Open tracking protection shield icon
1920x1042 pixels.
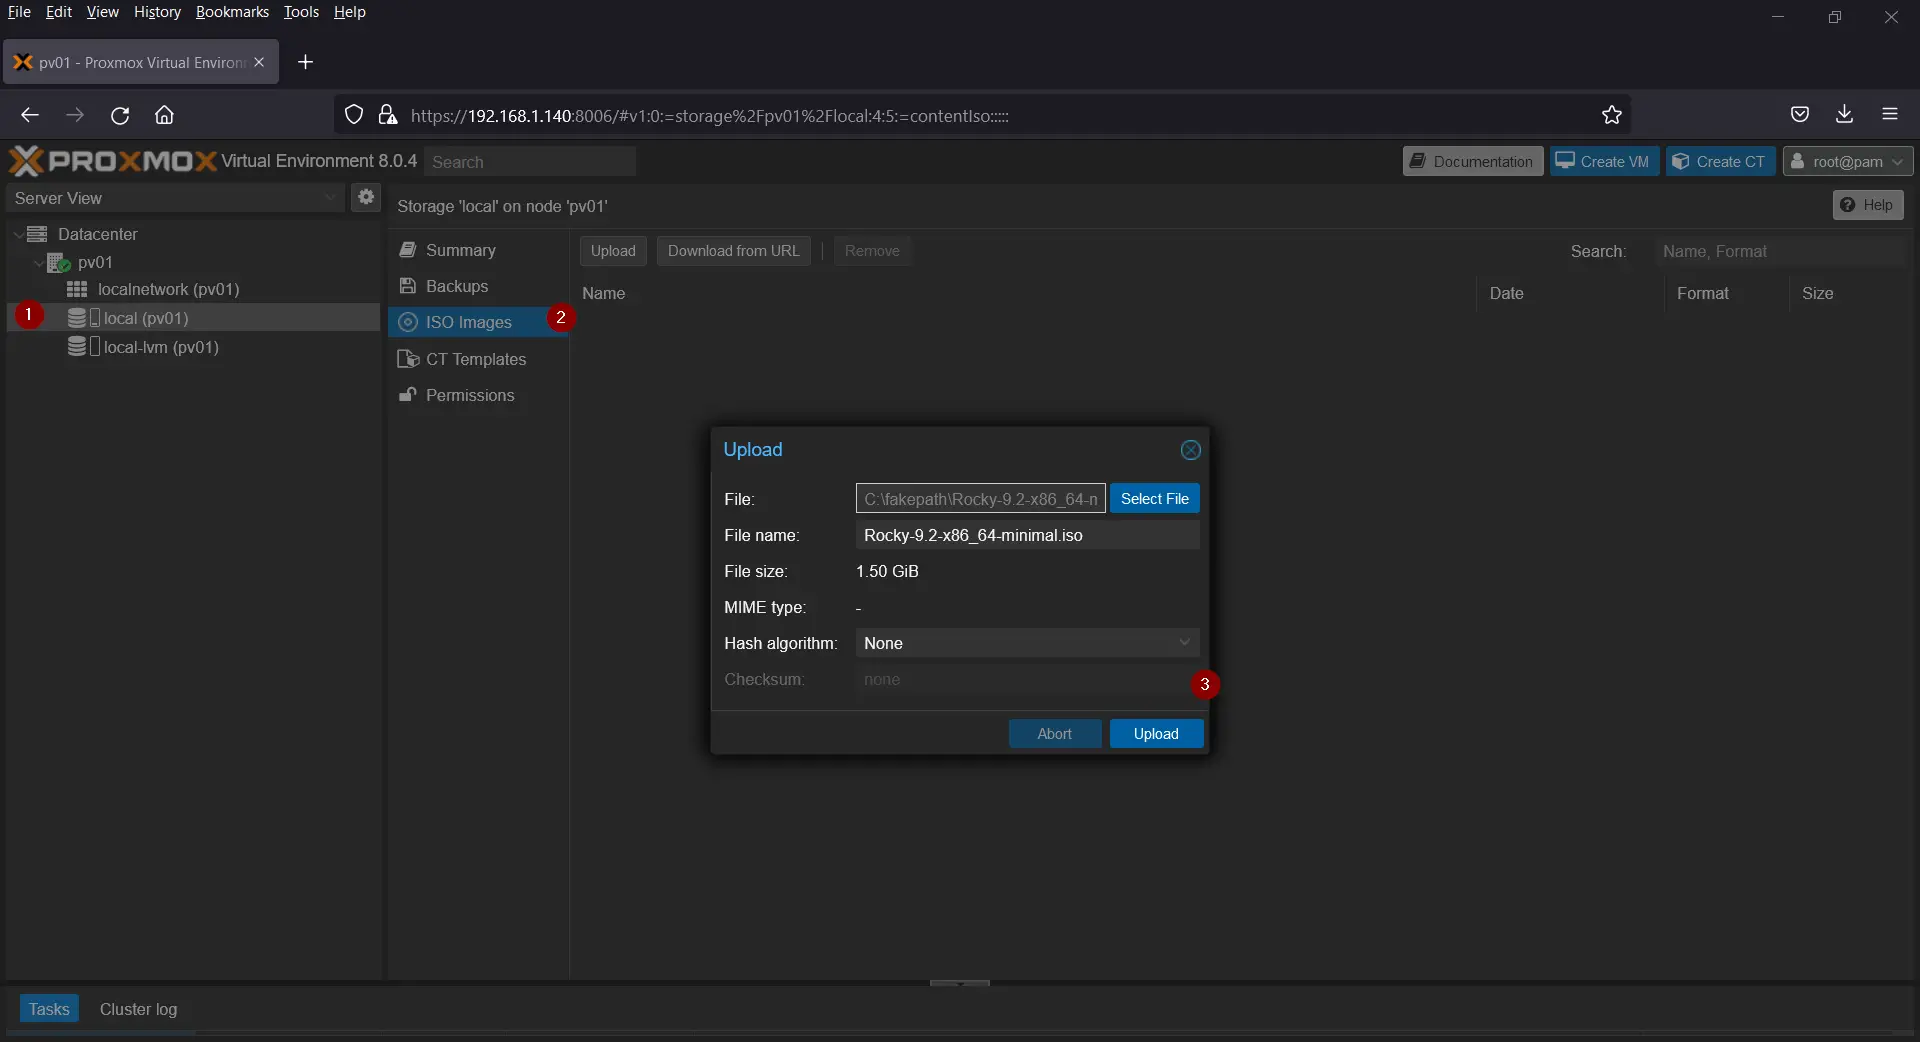(354, 115)
